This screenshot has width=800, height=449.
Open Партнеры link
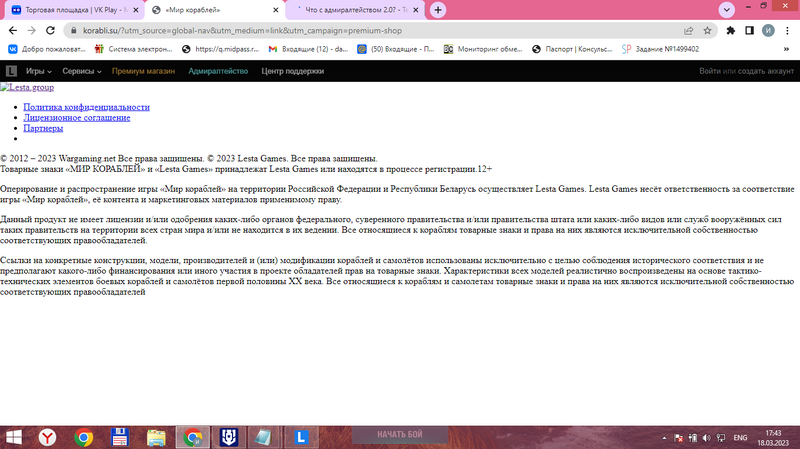point(43,129)
